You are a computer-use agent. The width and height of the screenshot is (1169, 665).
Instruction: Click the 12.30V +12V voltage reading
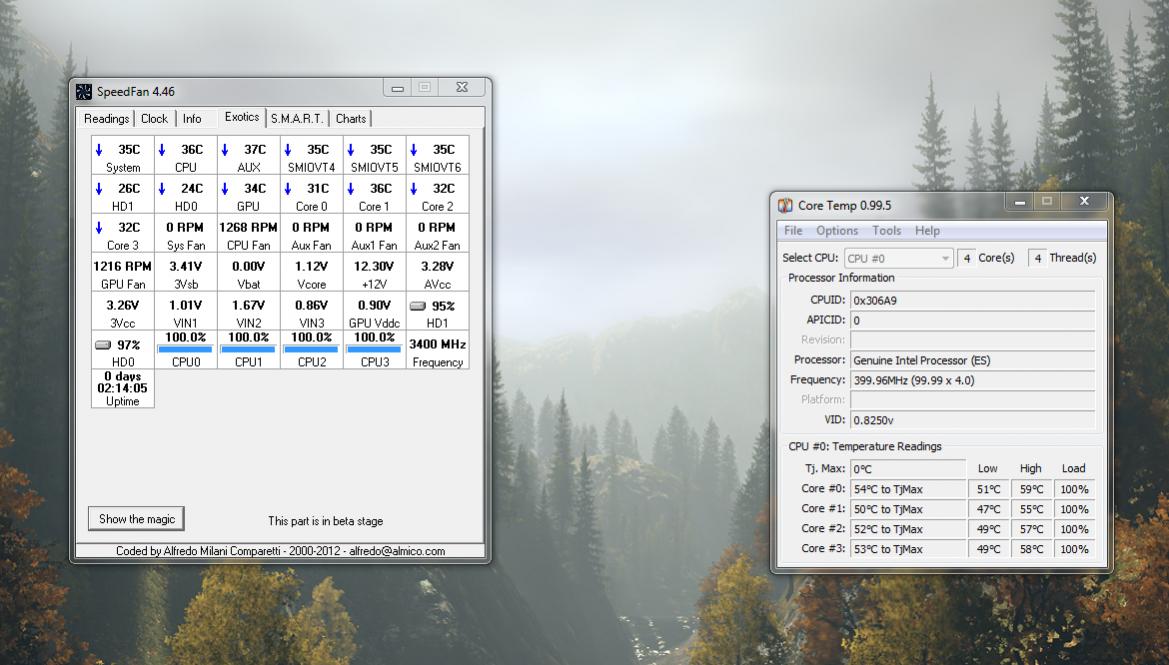click(x=374, y=274)
